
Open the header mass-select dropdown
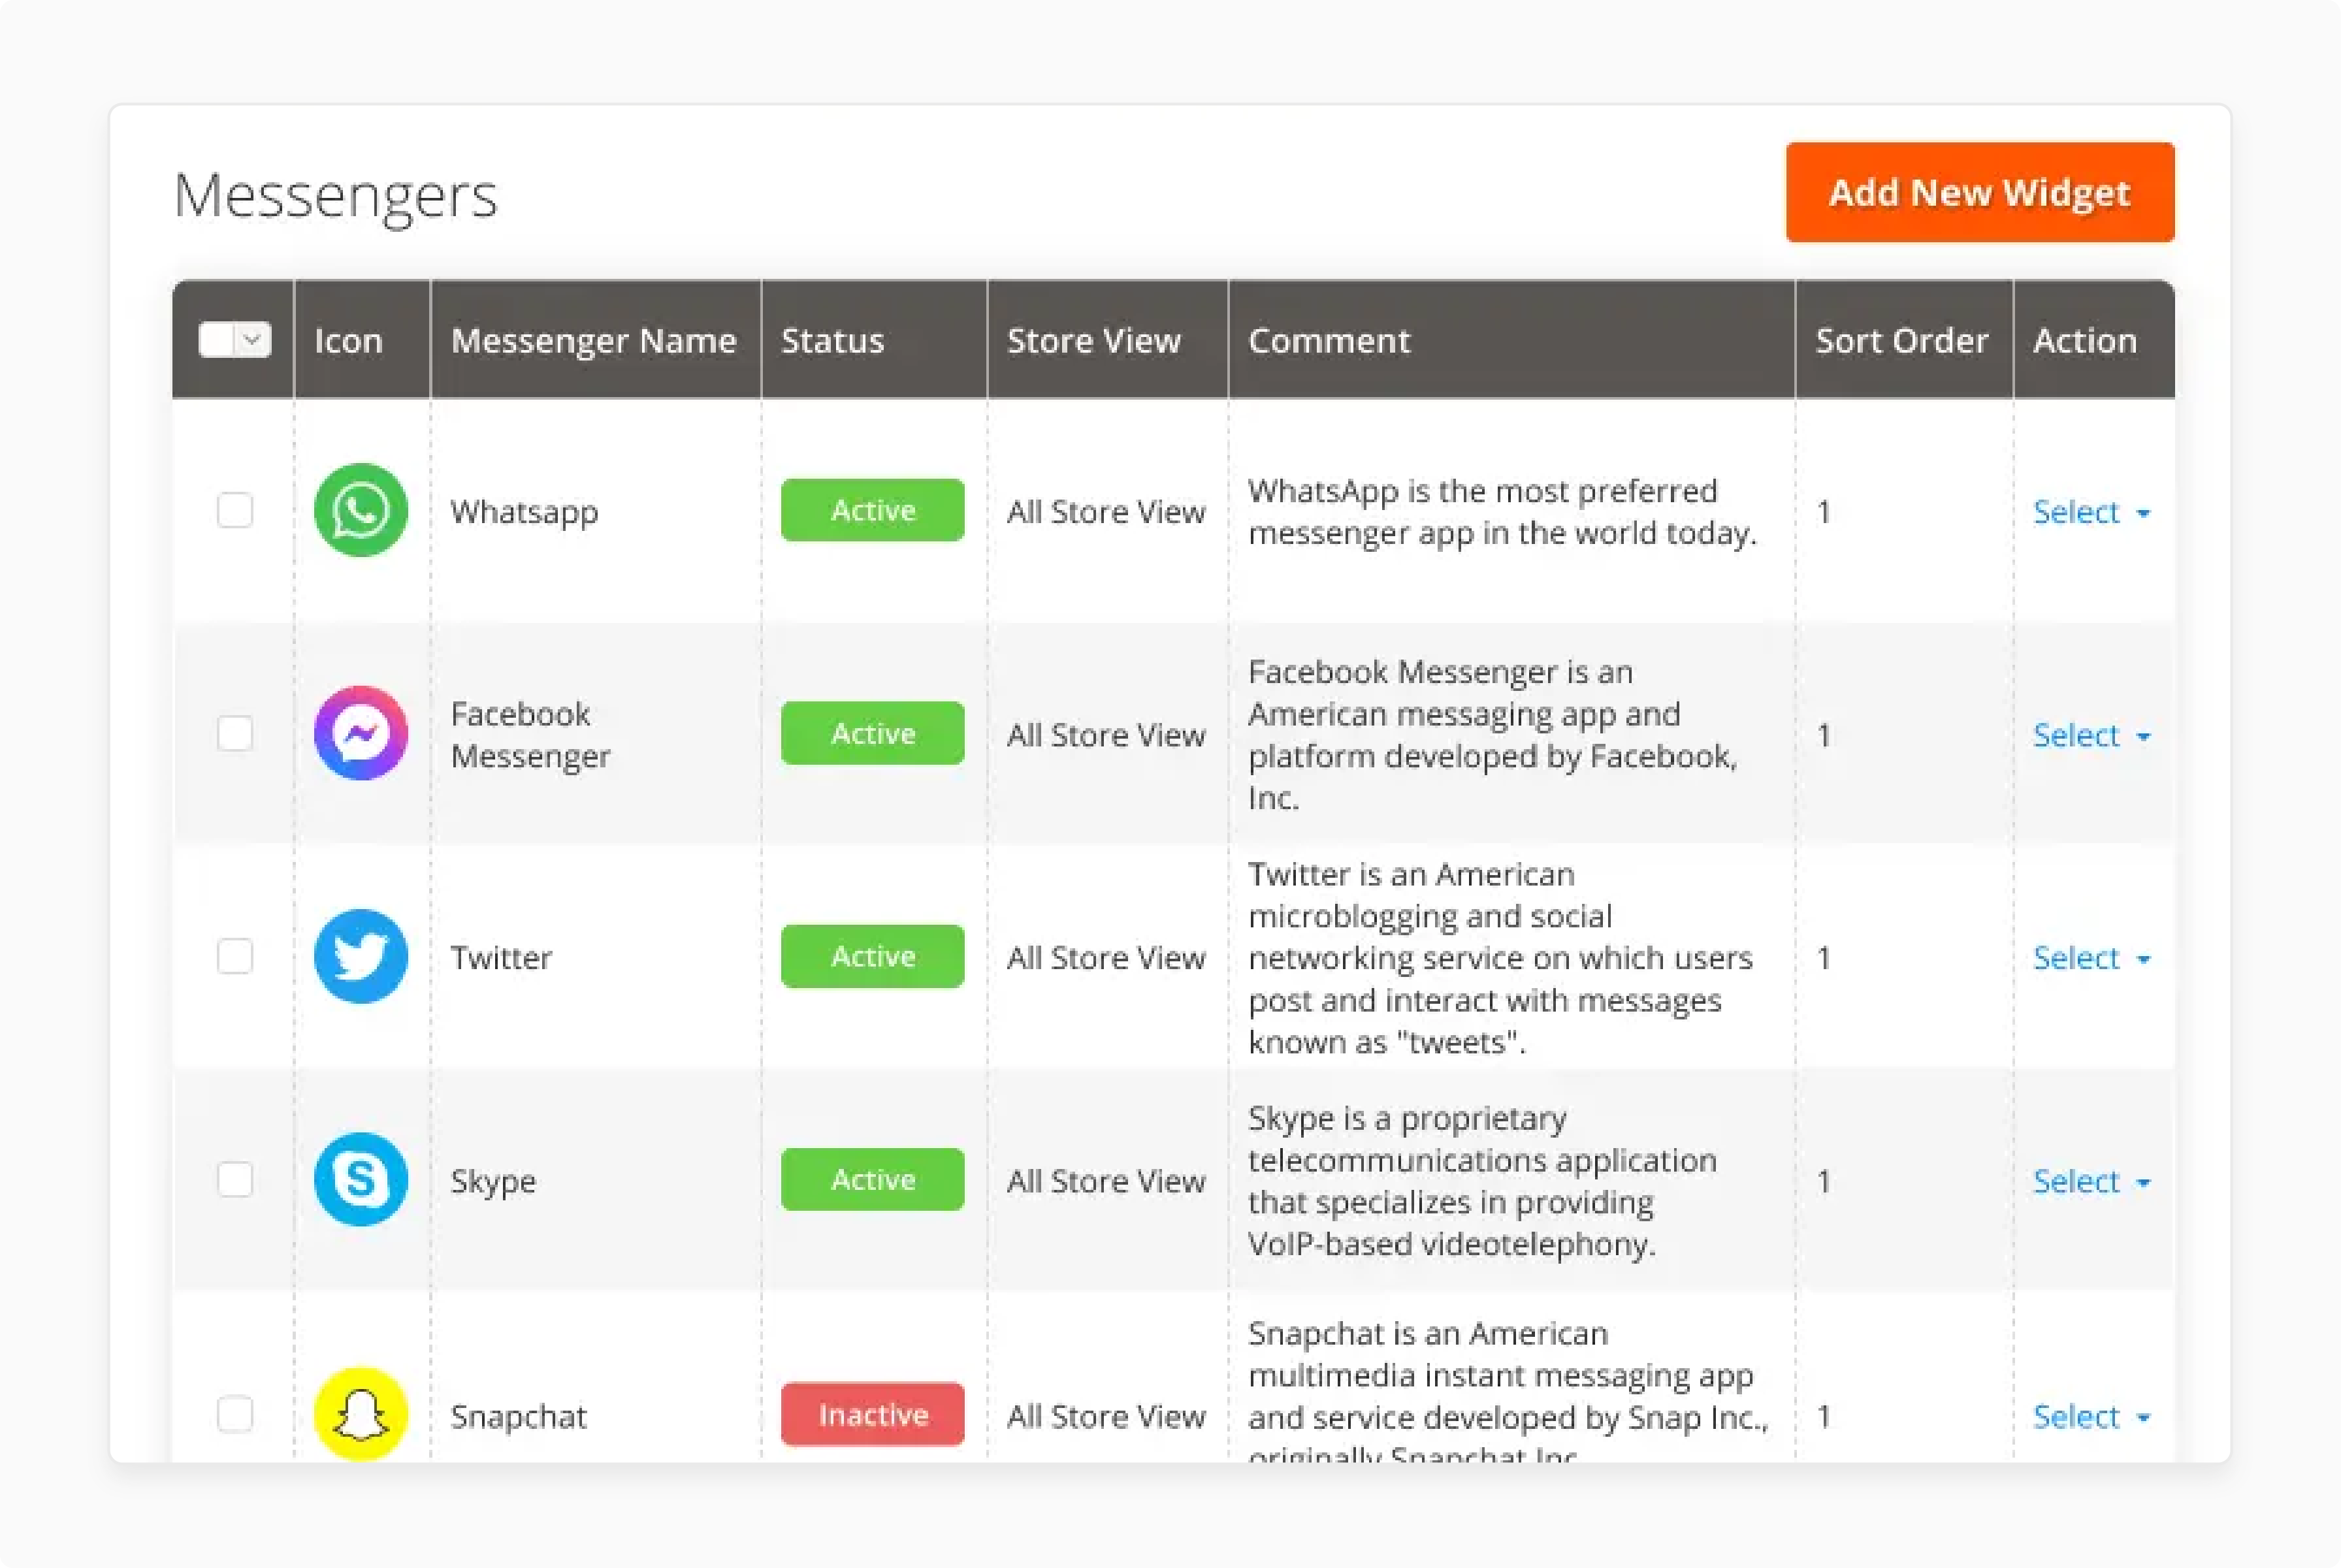pos(253,340)
